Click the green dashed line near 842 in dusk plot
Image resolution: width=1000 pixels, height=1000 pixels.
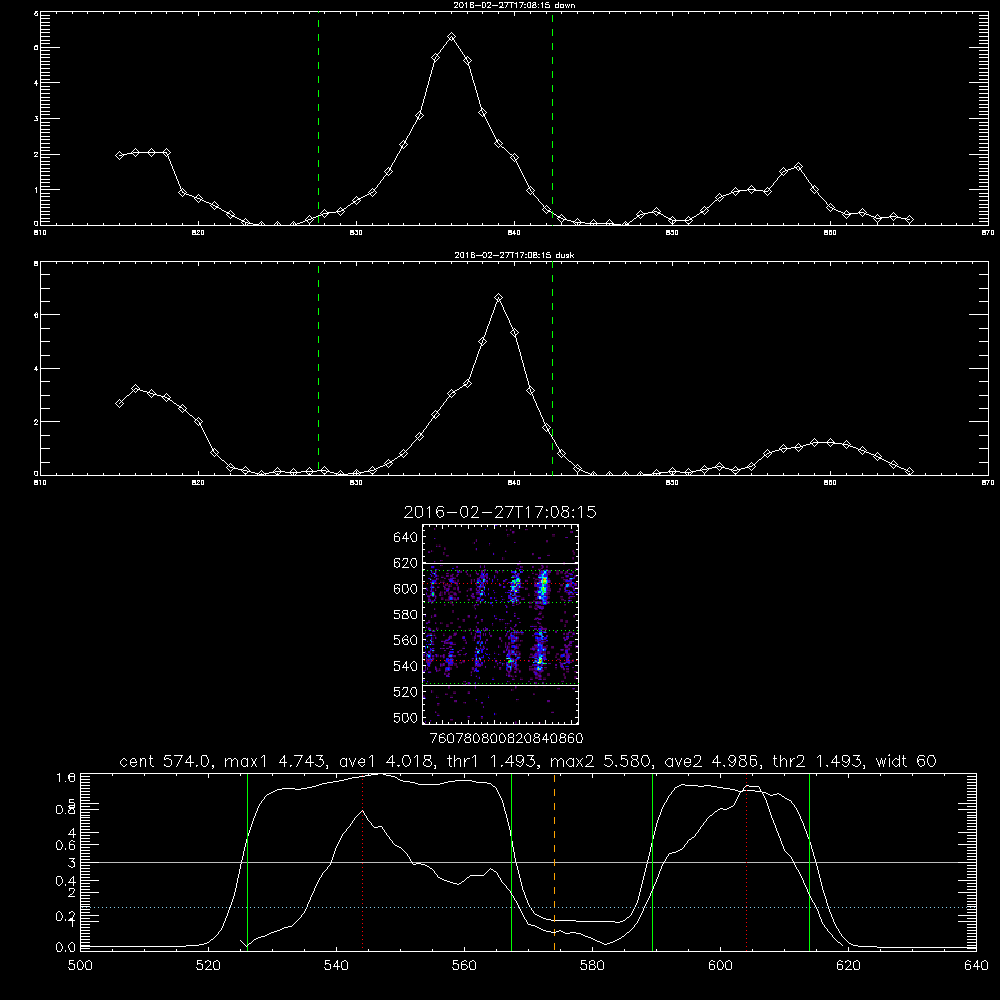click(552, 368)
